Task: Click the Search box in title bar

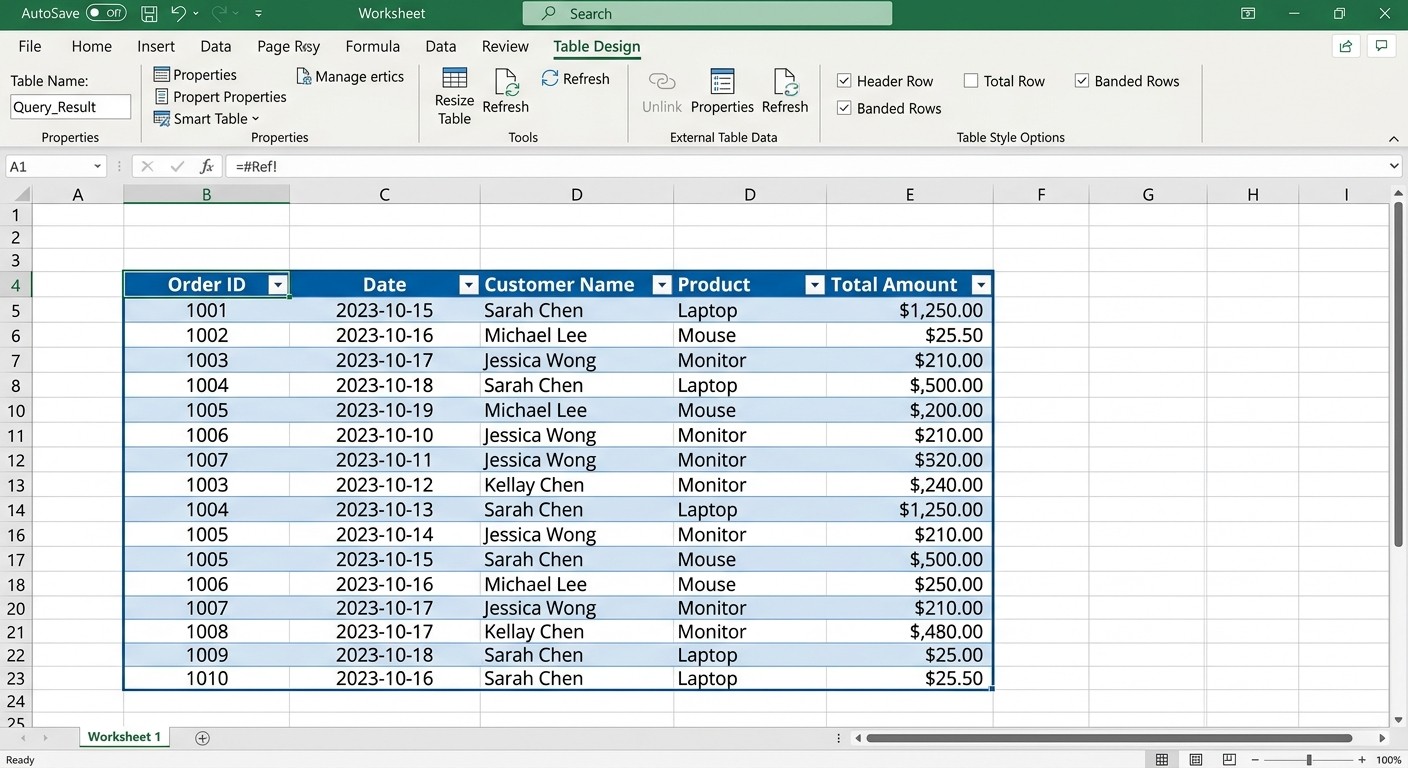Action: coord(707,14)
